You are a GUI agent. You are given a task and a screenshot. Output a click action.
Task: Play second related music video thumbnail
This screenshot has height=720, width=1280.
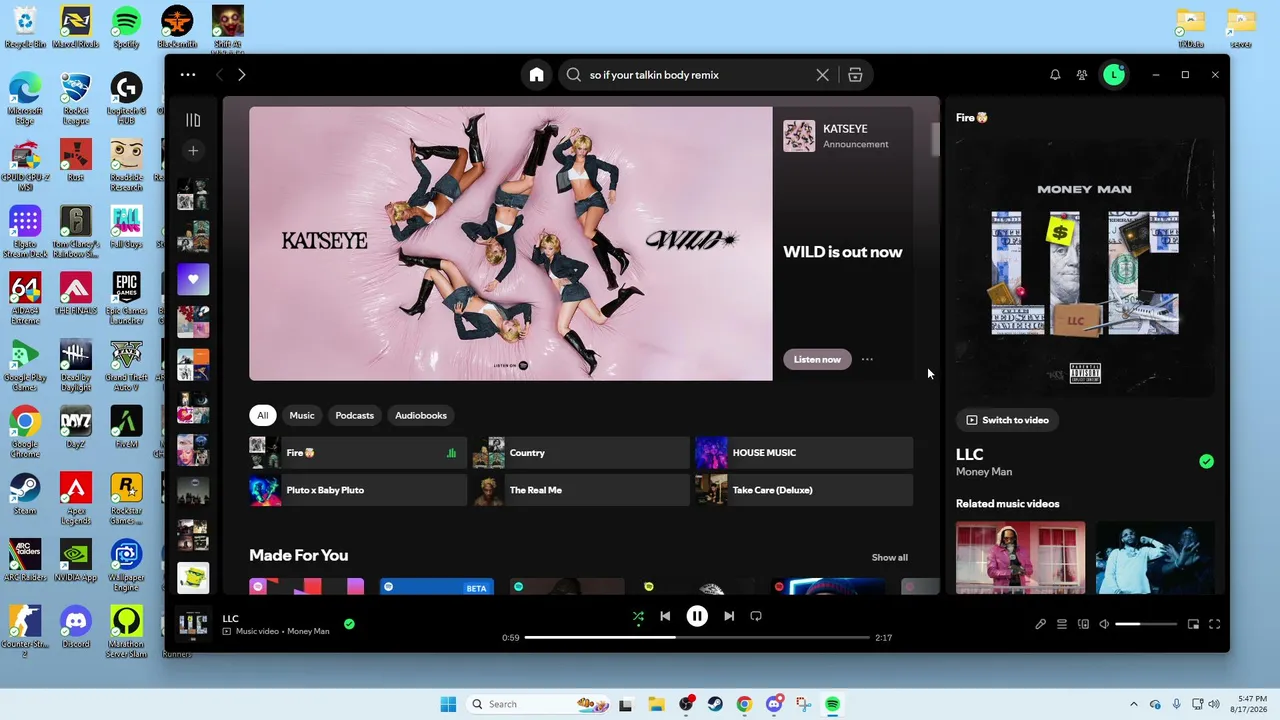point(1155,557)
